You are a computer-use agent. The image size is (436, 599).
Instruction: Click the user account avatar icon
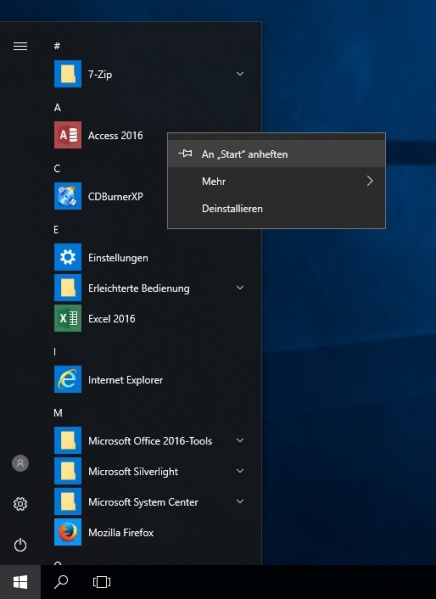(20, 463)
